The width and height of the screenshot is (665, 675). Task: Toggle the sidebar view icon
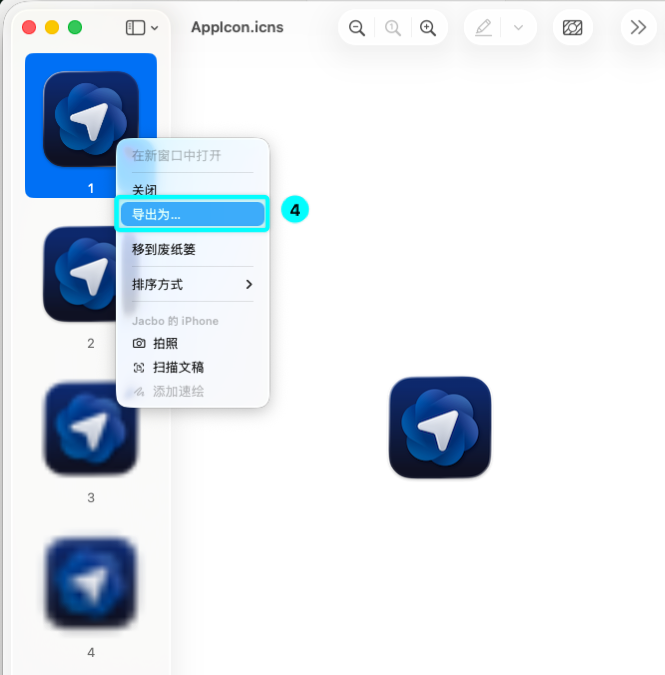(x=135, y=28)
